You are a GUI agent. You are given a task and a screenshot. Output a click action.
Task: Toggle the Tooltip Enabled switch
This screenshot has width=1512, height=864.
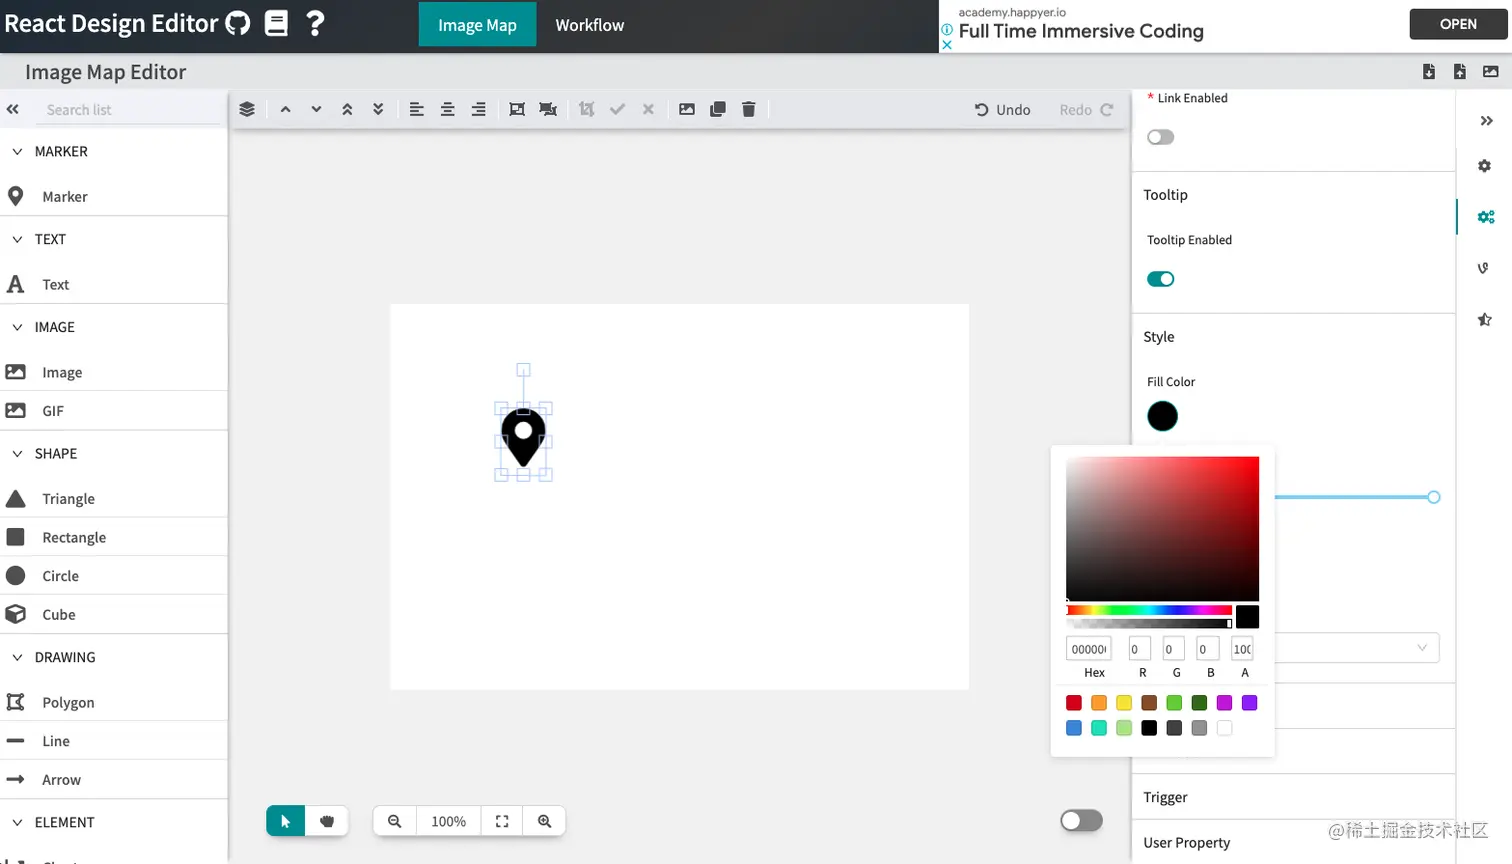pos(1161,279)
